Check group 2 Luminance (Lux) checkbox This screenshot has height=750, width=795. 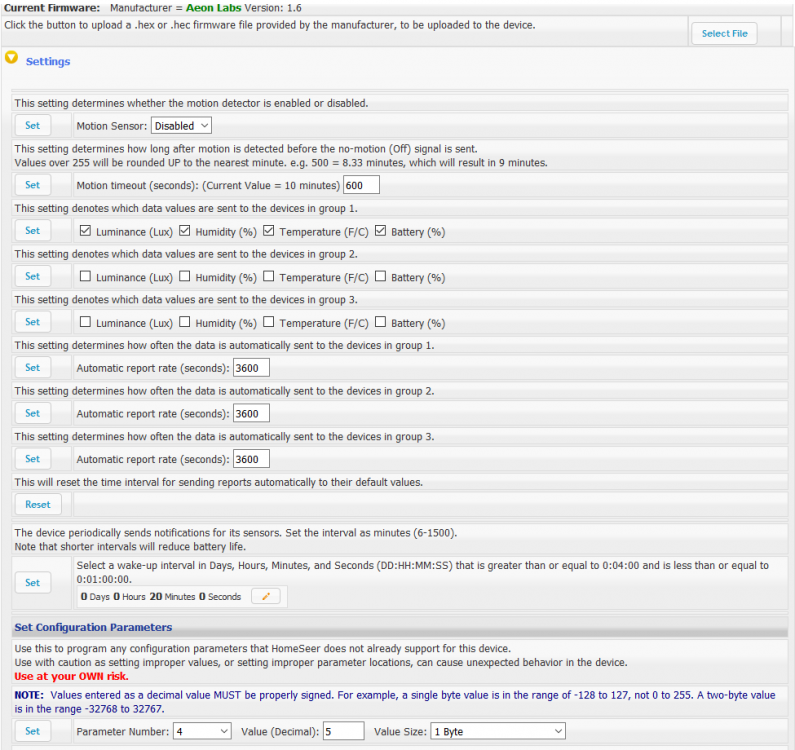[x=85, y=277]
